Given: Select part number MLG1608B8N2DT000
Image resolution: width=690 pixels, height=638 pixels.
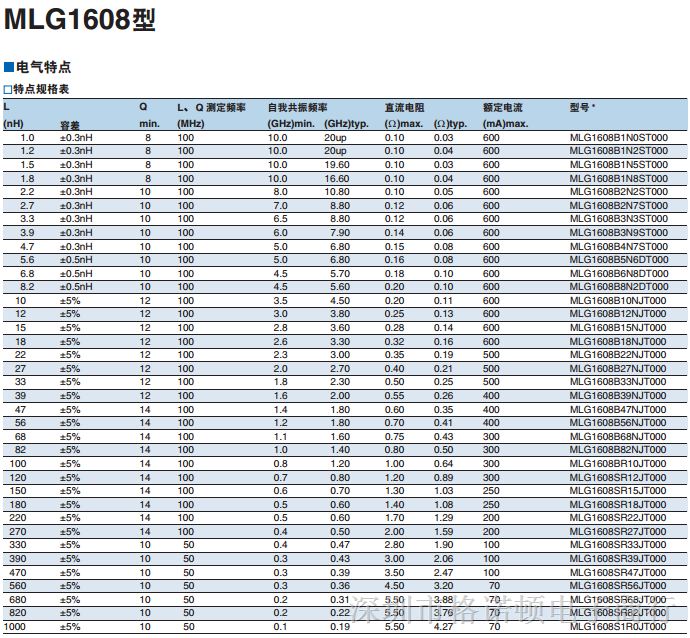Looking at the screenshot, I should pos(619,287).
